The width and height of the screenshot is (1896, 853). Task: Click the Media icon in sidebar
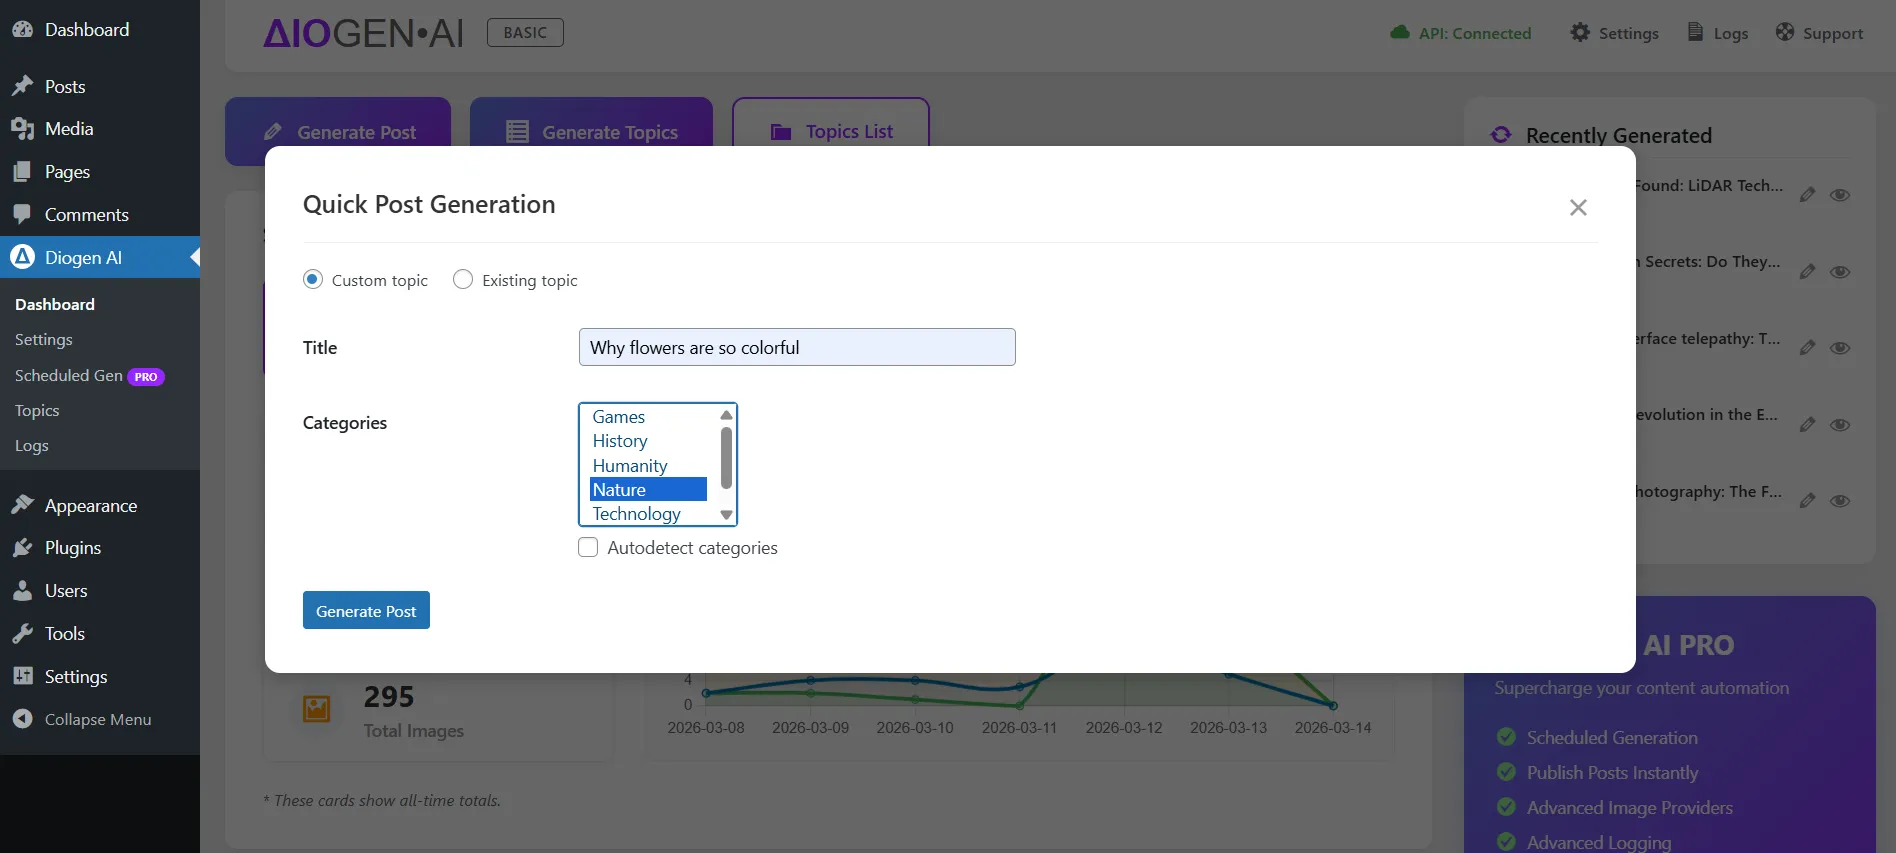point(22,128)
